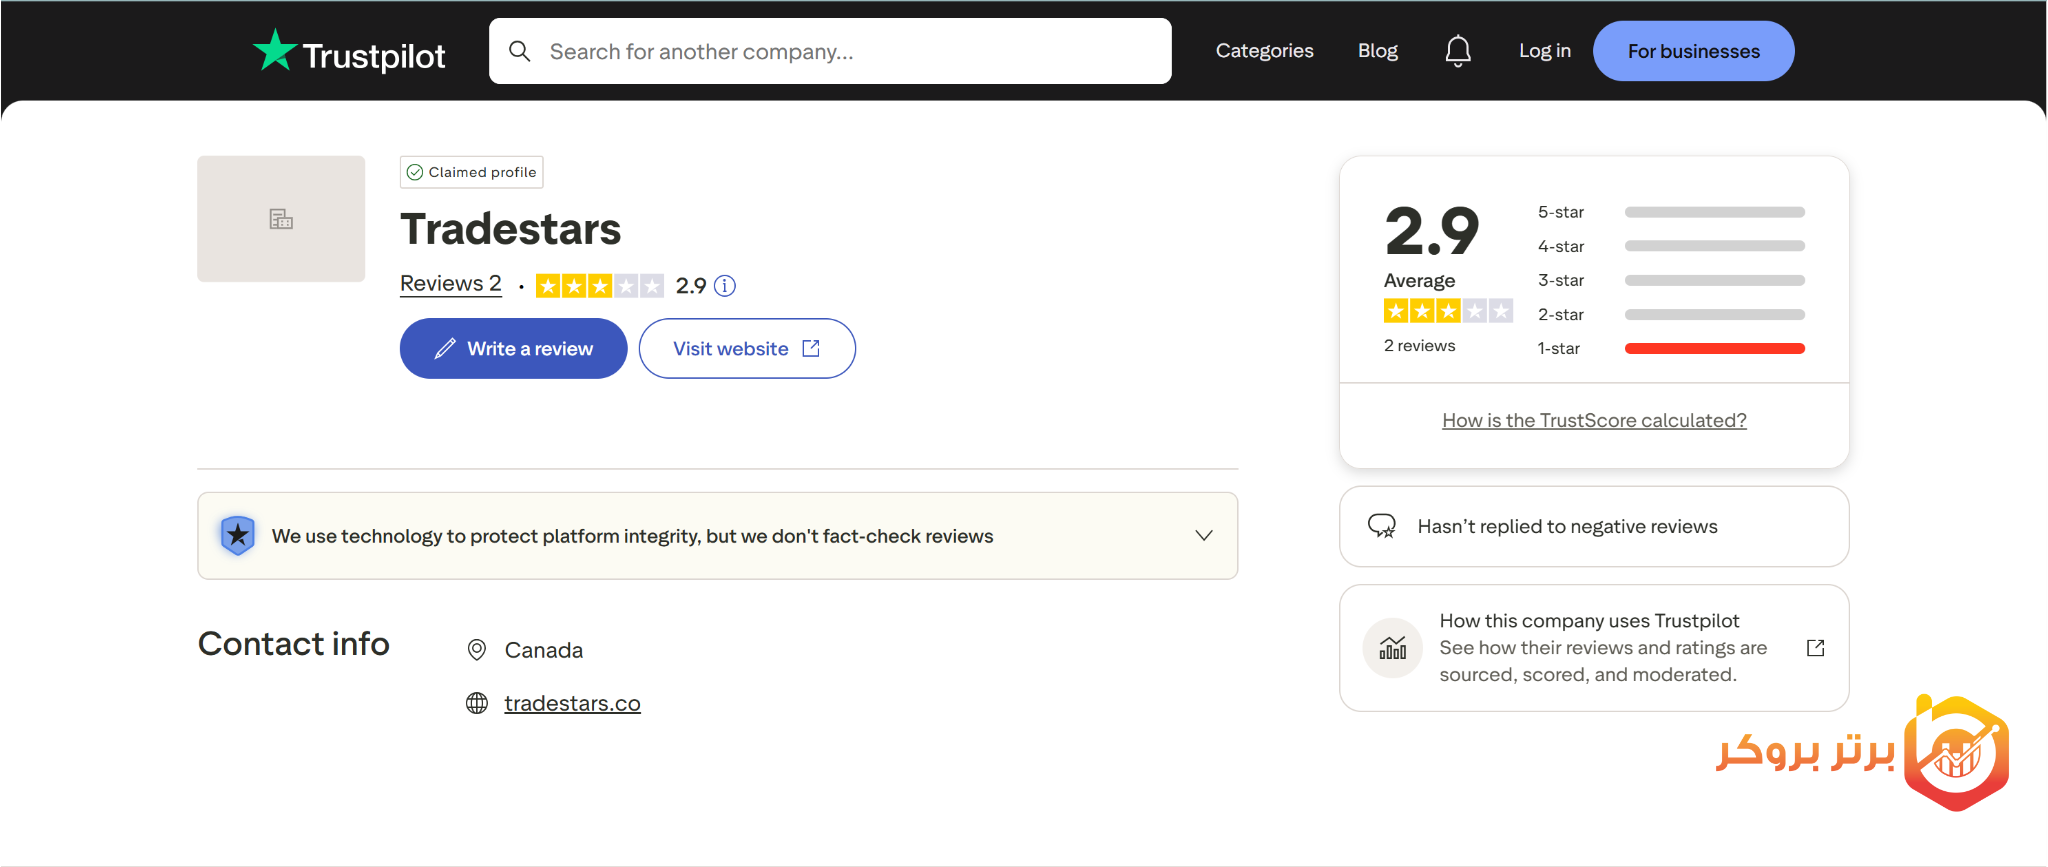Click the Canada location text
Viewport: 2048px width, 867px height.
point(543,650)
